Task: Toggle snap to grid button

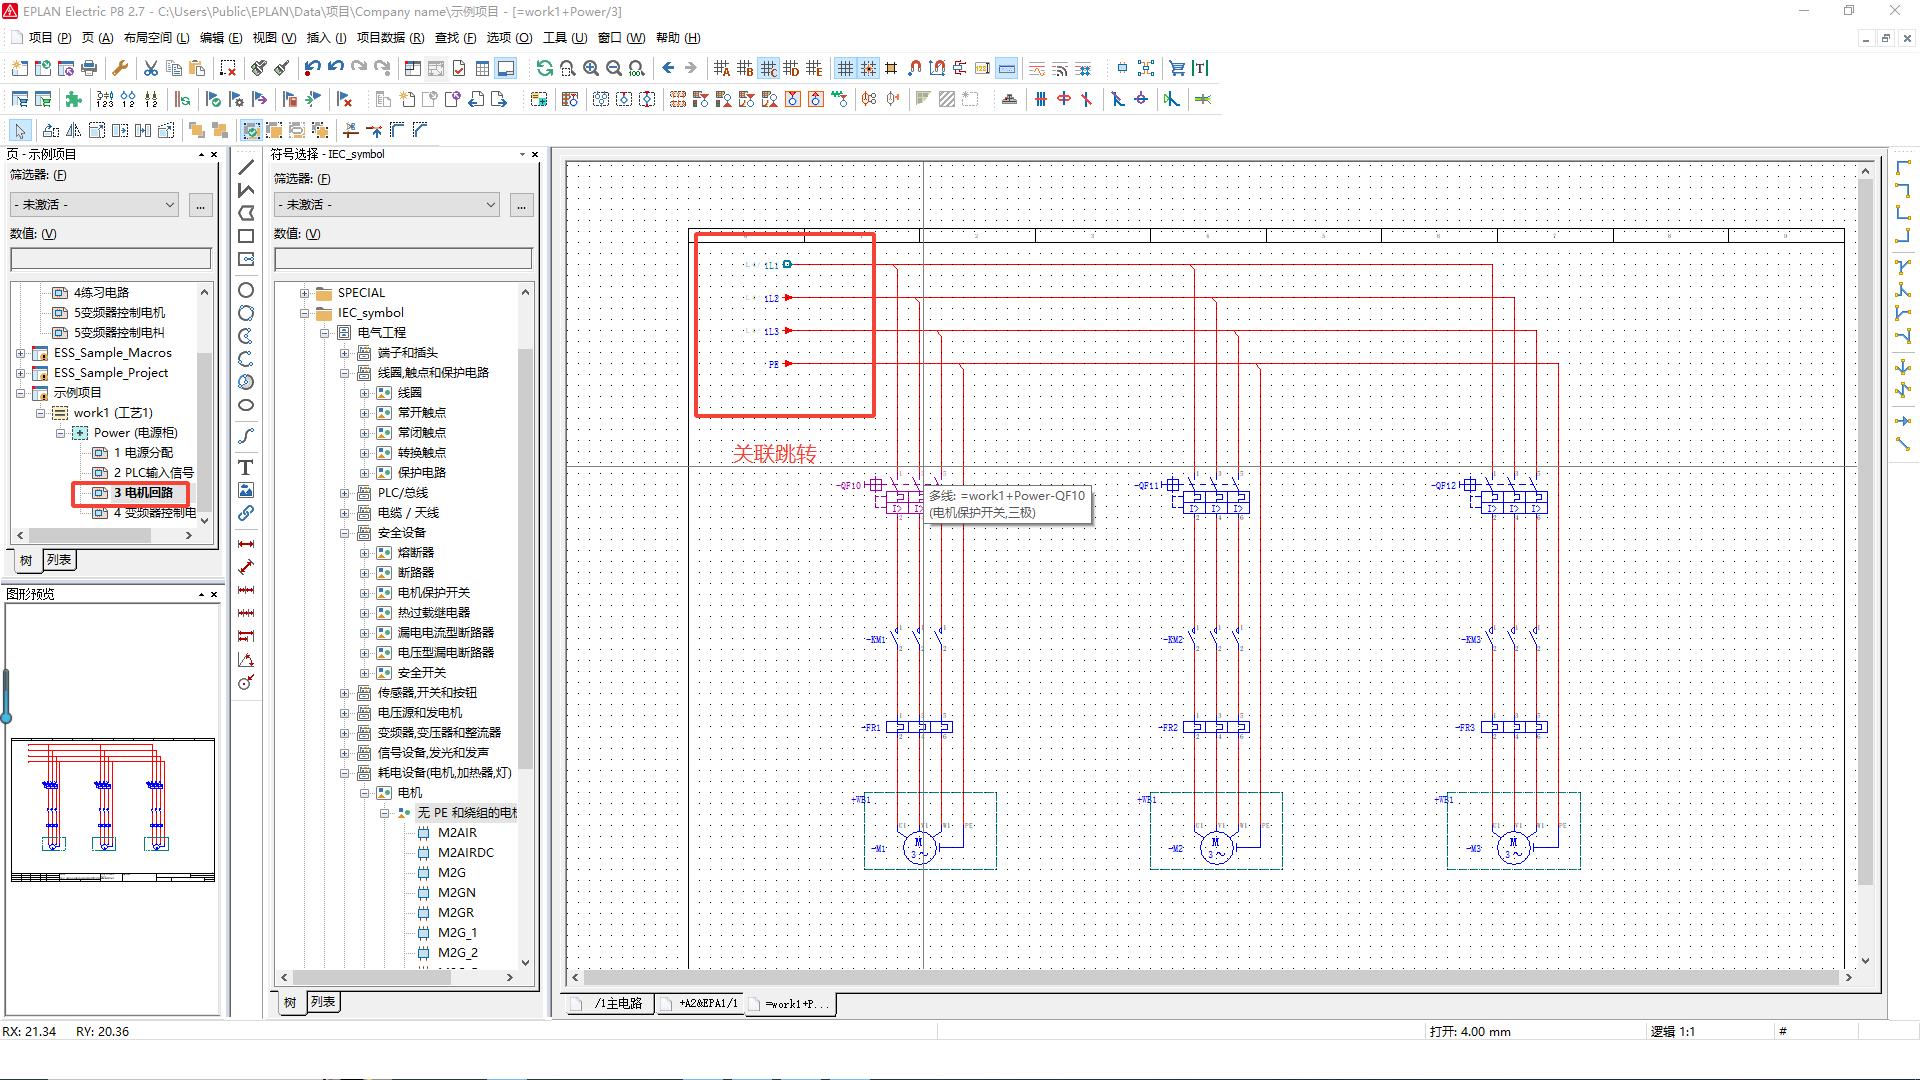Action: (868, 69)
